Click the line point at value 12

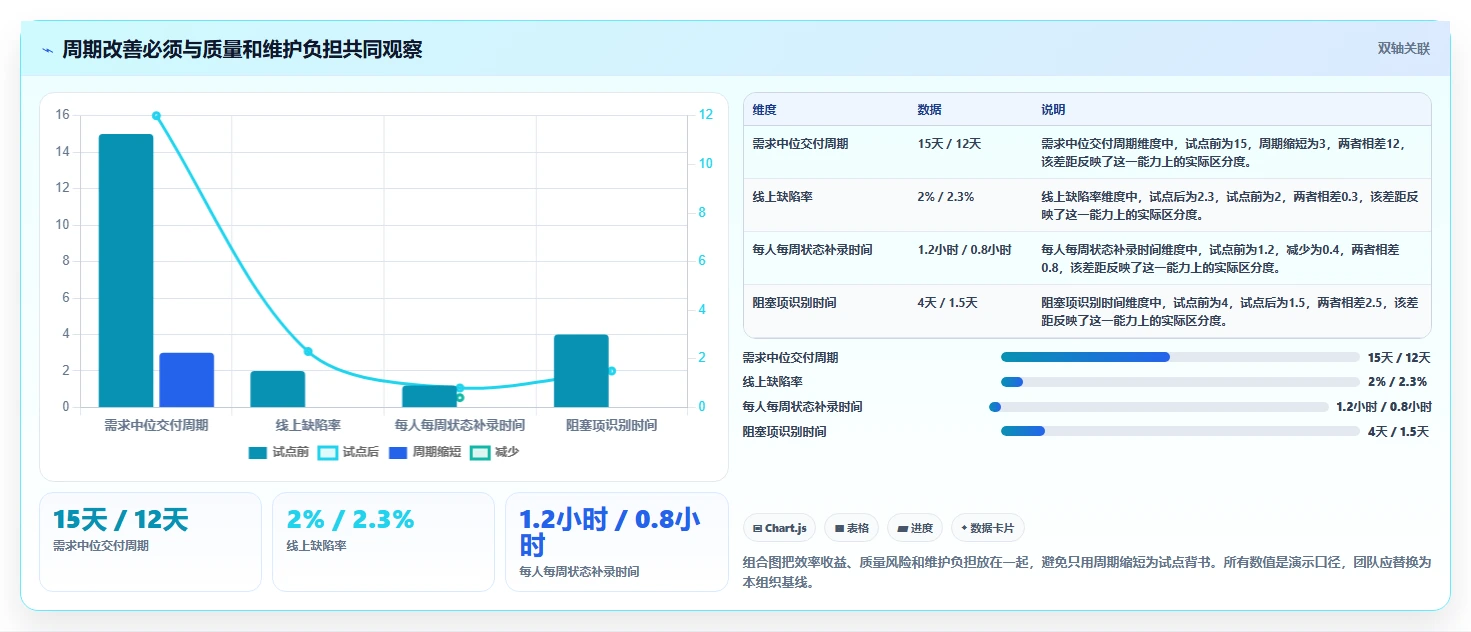[156, 116]
